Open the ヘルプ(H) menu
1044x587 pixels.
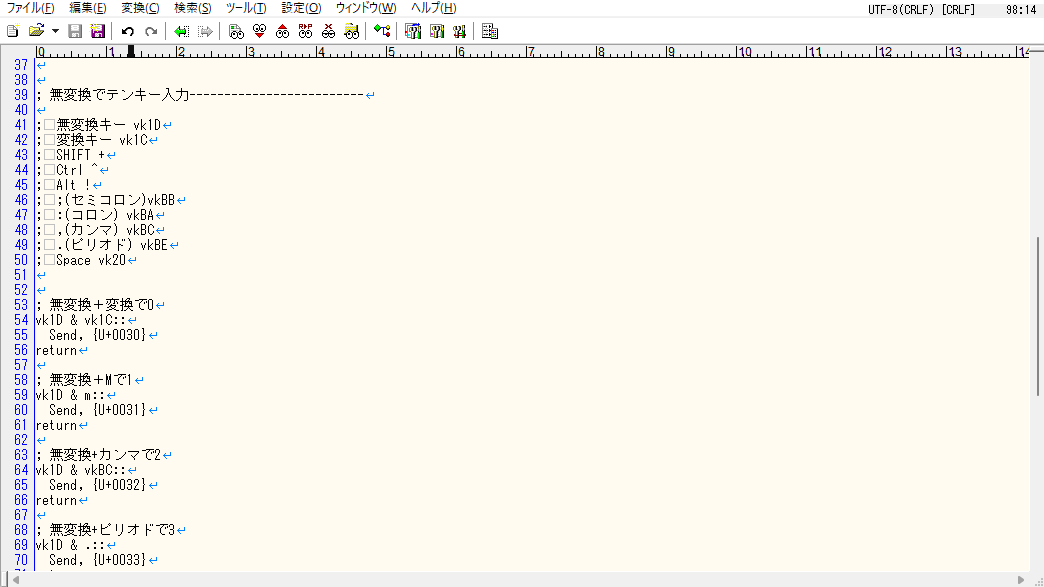[x=433, y=8]
